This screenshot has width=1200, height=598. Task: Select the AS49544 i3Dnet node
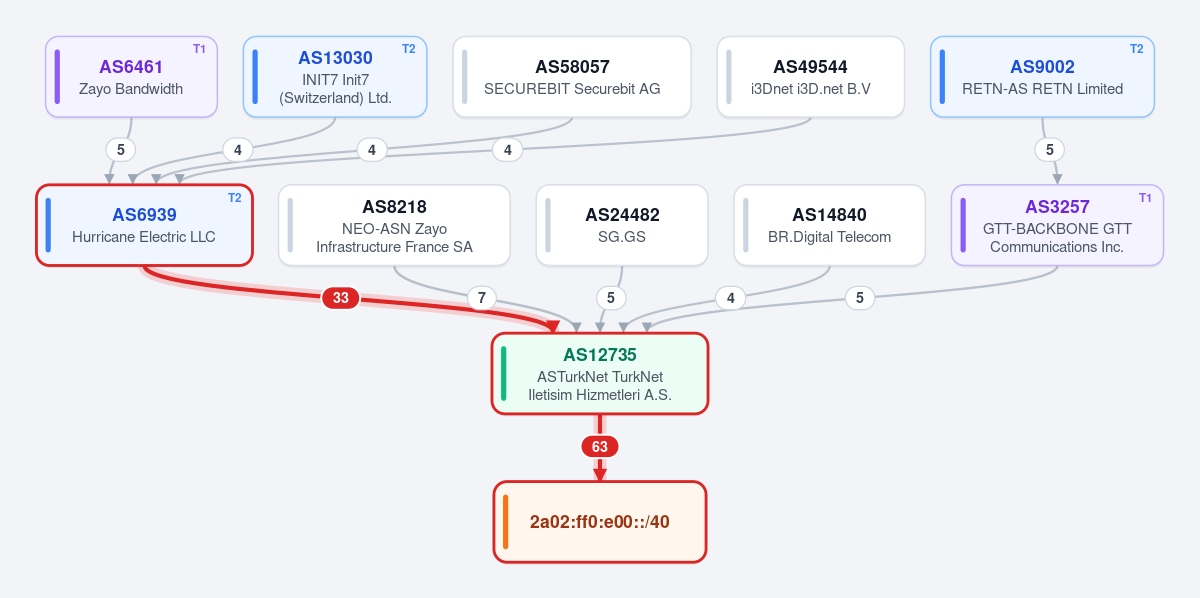(x=810, y=77)
